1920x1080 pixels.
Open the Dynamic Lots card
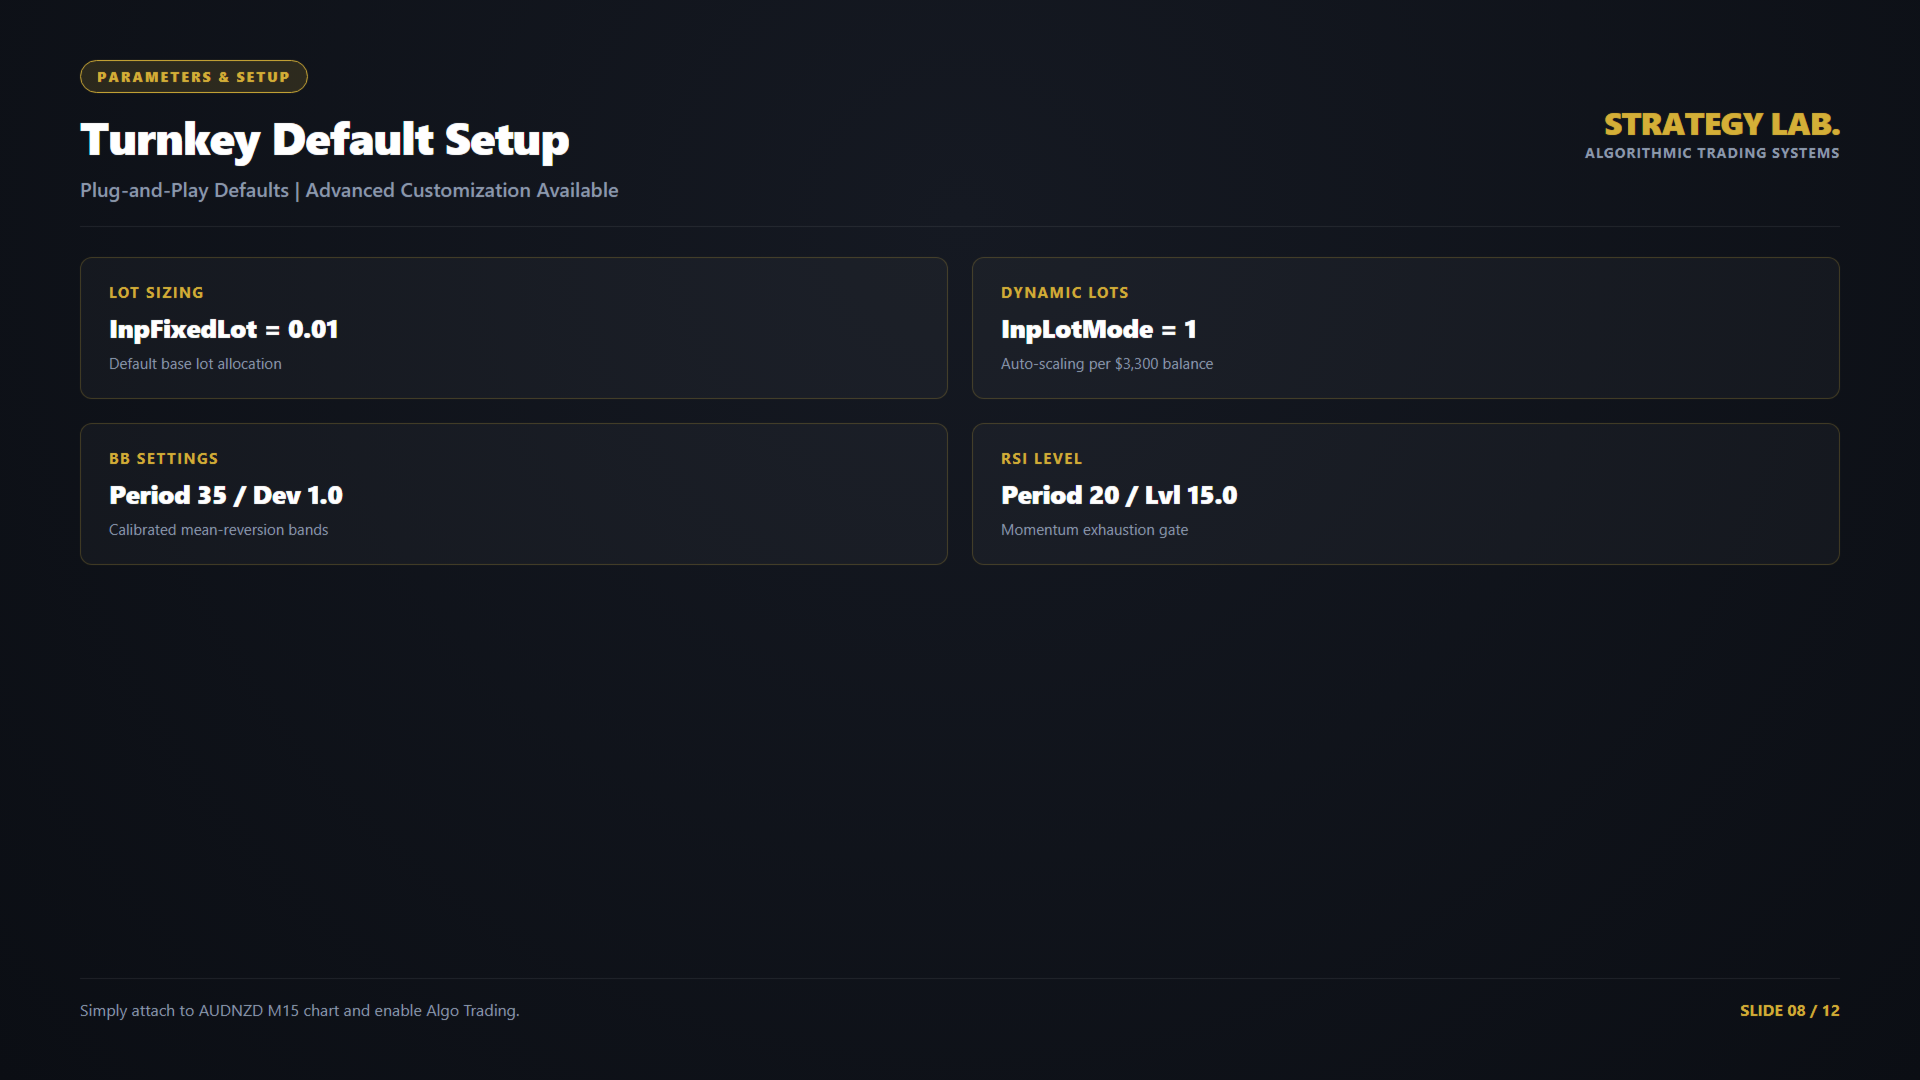[1406, 328]
